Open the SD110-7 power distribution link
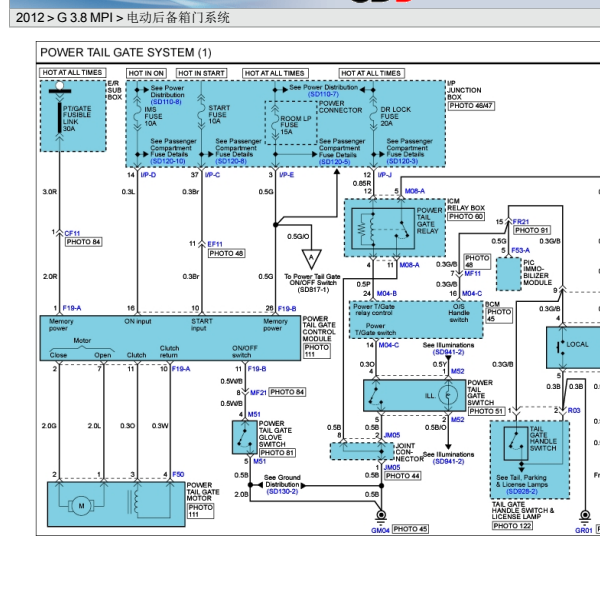 pos(323,95)
